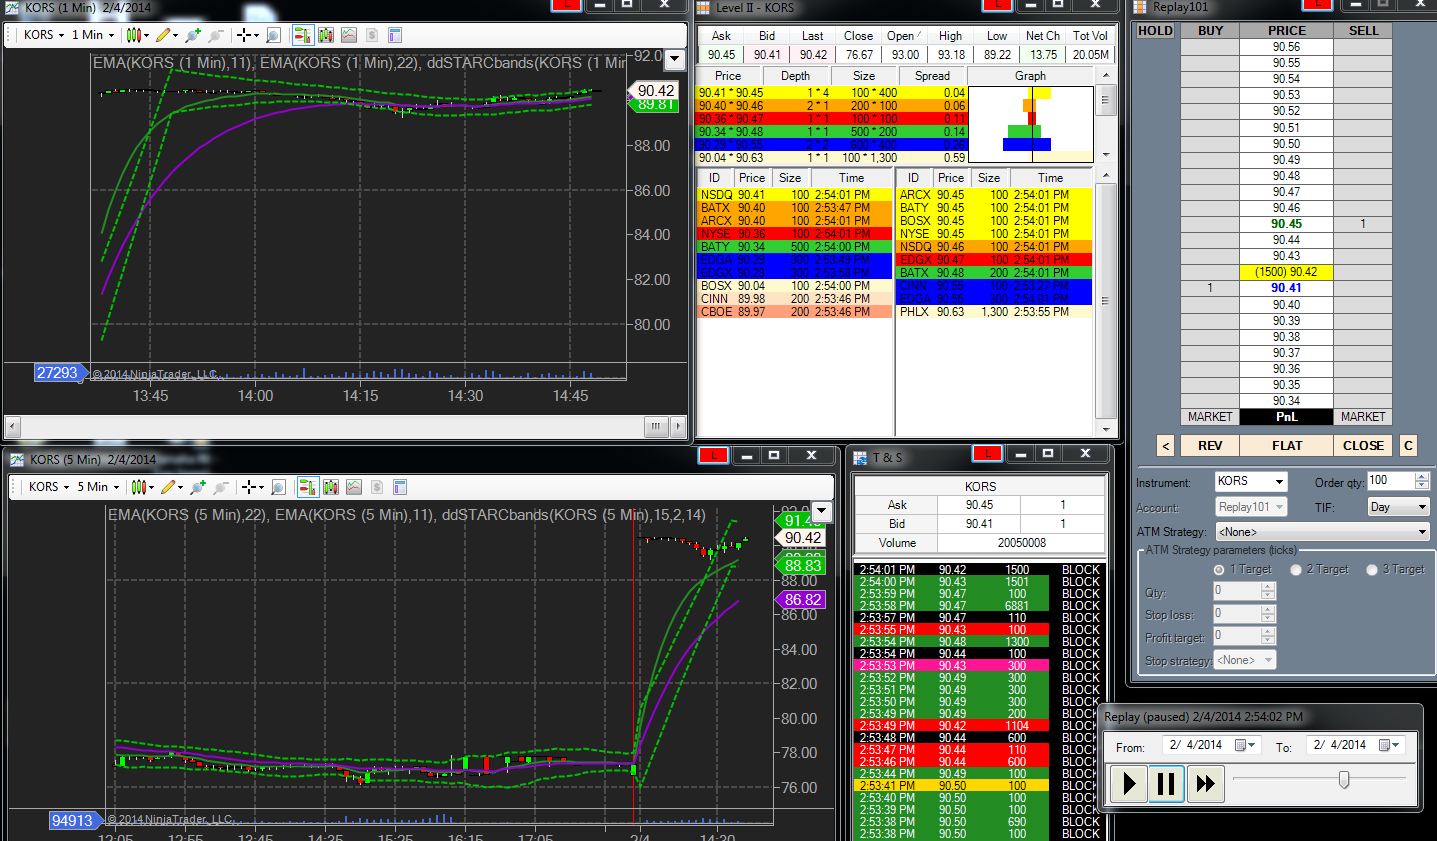Image resolution: width=1437 pixels, height=841 pixels.
Task: Zoom in on the KORS 5 Min chart
Action: [x=198, y=487]
